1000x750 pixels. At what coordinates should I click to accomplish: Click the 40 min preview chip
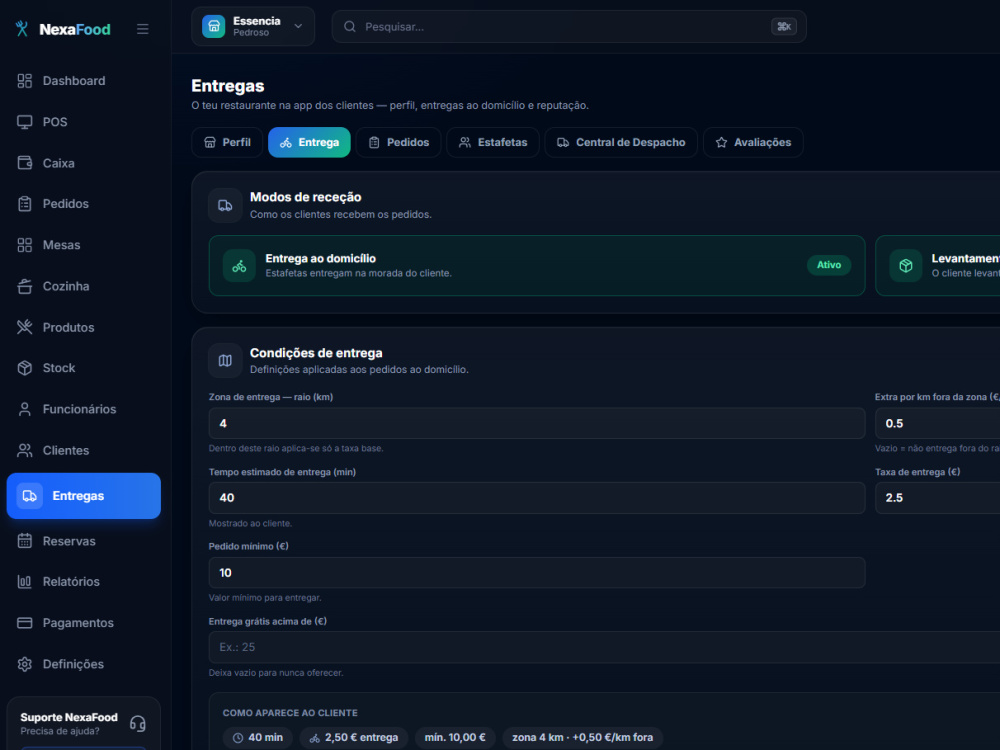258,738
